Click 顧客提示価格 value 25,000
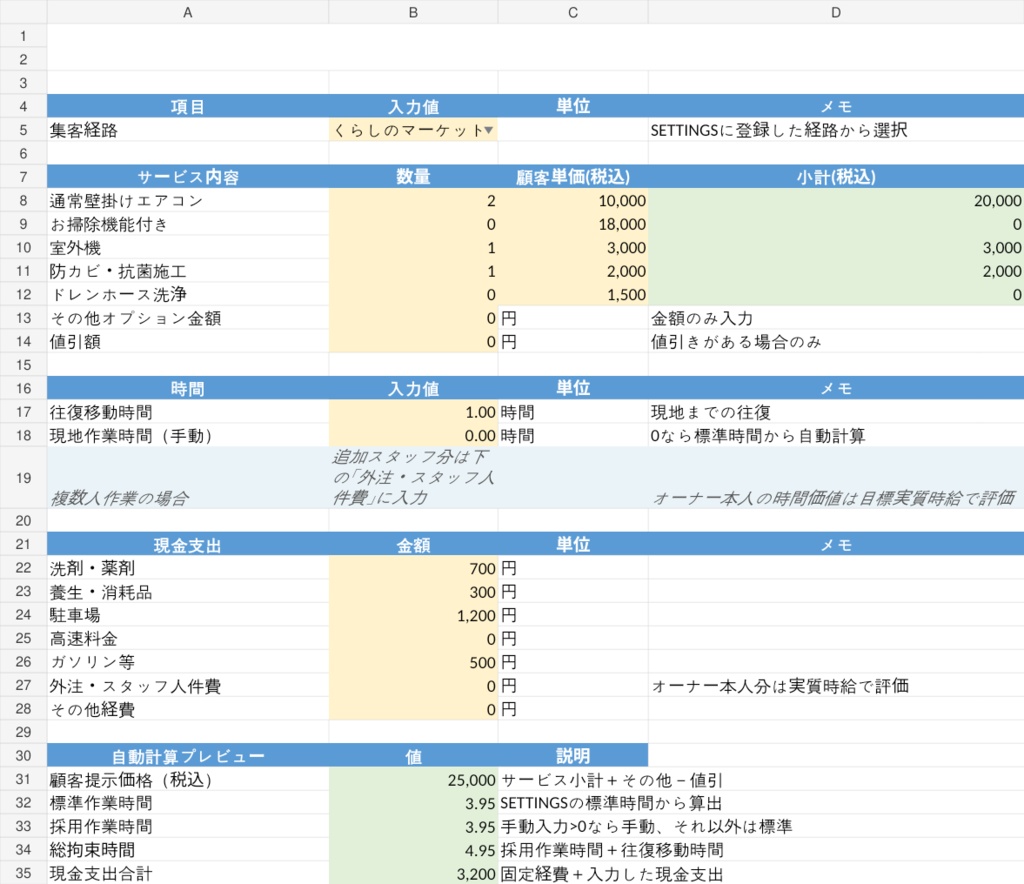1024x884 pixels. (413, 779)
